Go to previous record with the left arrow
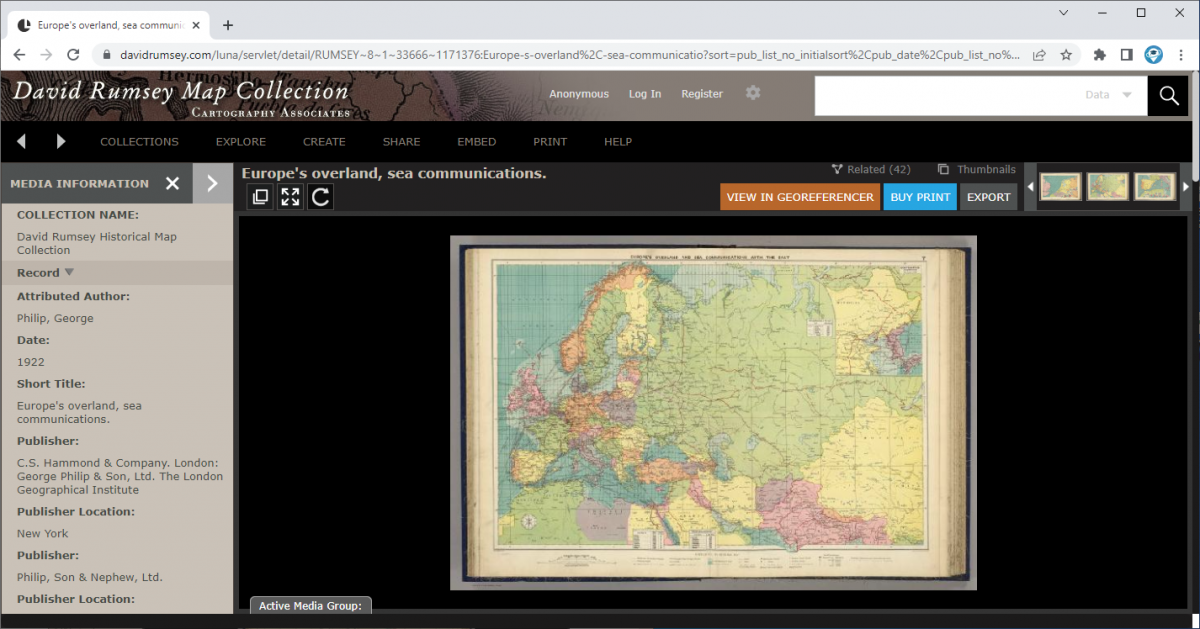Image resolution: width=1200 pixels, height=629 pixels. (x=21, y=141)
